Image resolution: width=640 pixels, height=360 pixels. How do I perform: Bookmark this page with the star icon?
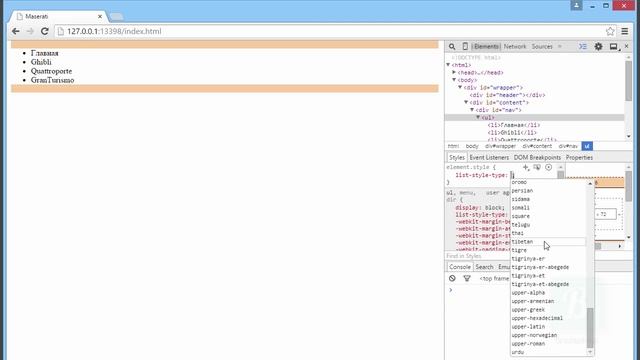[610, 31]
